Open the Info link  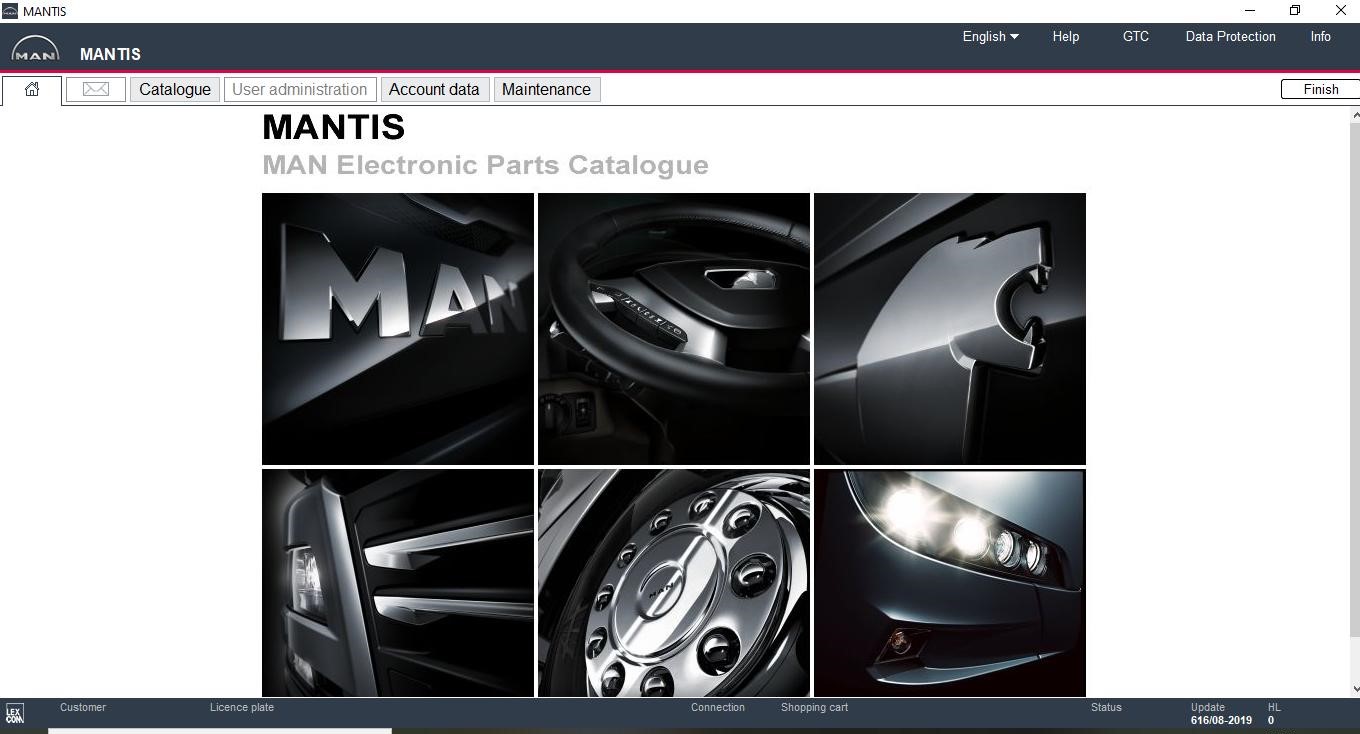pyautogui.click(x=1321, y=36)
